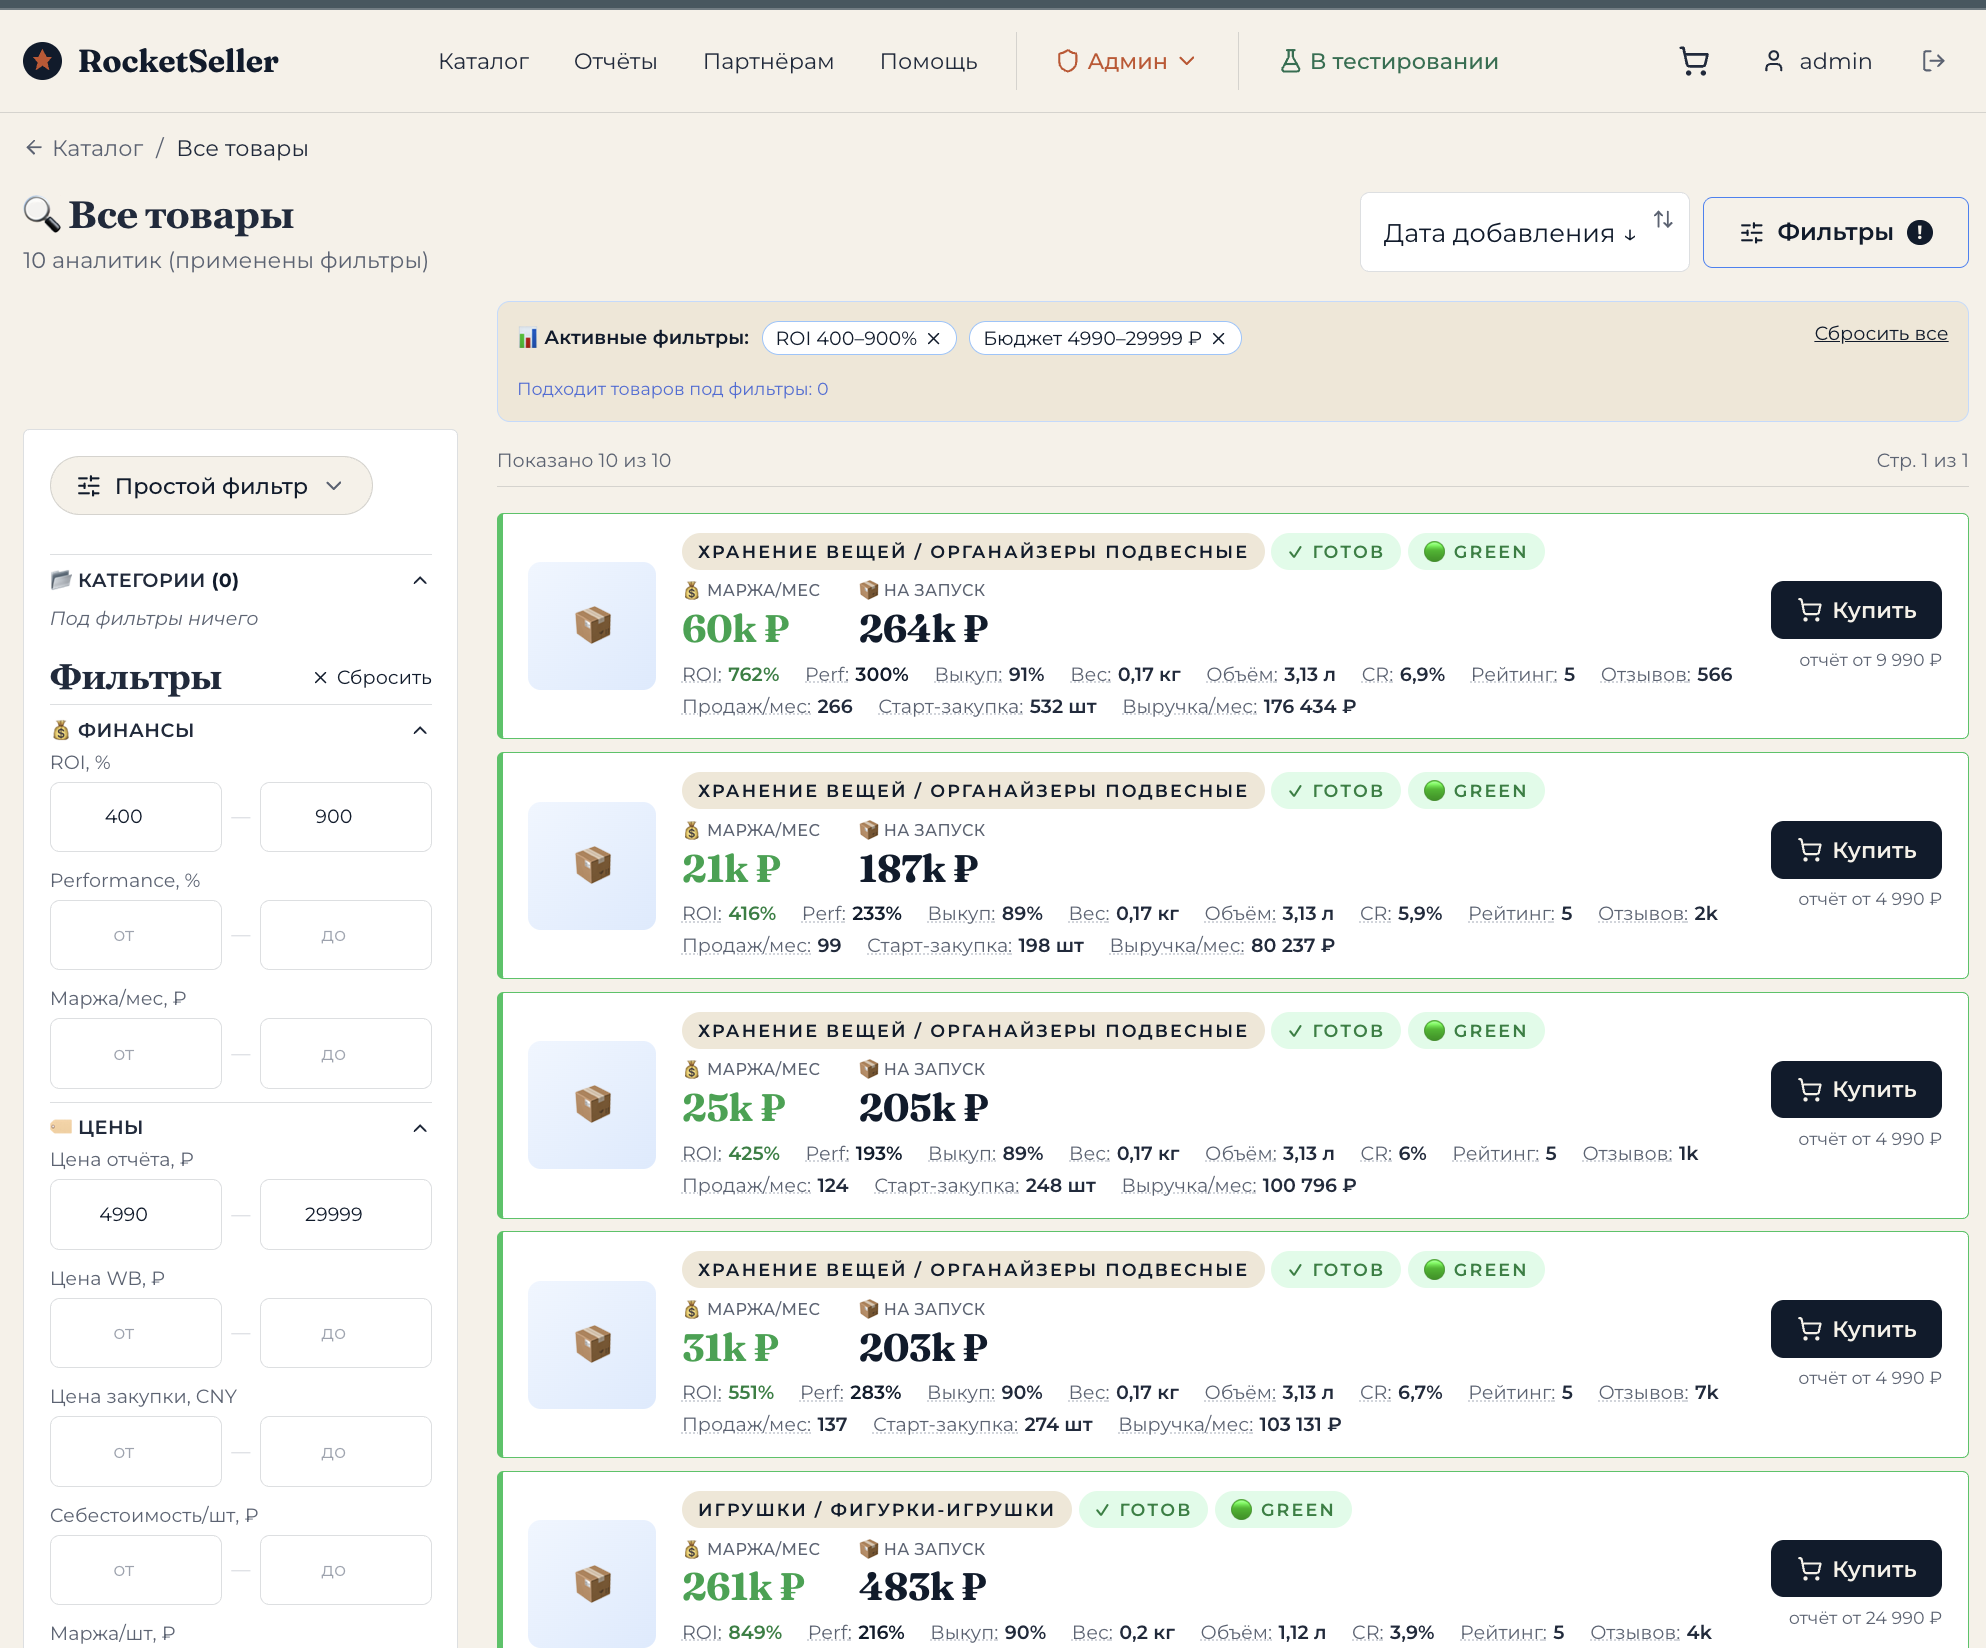Open the Простой фильтр mode dropdown
This screenshot has height=1648, width=1986.
tap(211, 486)
